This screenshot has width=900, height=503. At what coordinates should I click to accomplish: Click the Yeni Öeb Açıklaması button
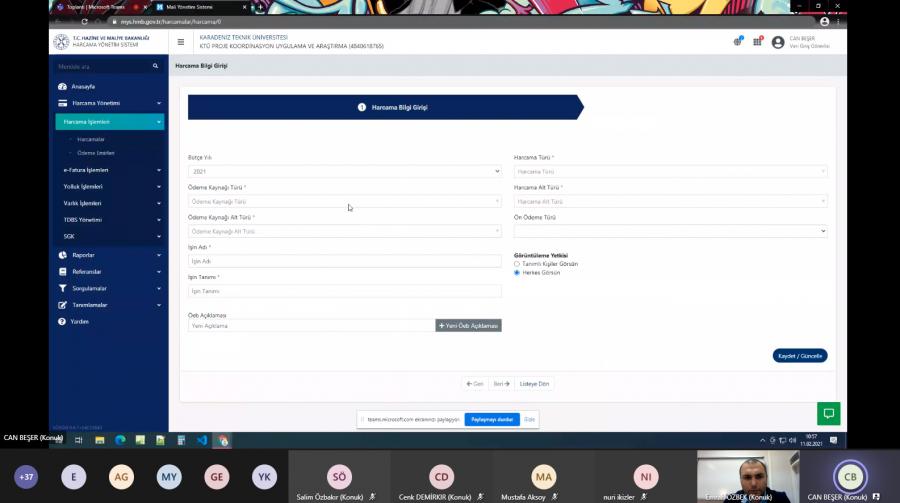tap(468, 326)
